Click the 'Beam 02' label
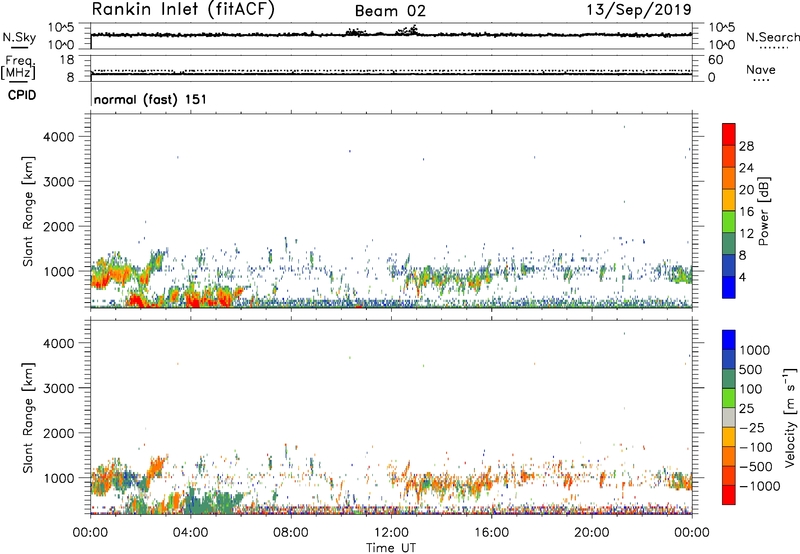Image resolution: width=800 pixels, height=554 pixels. [x=390, y=11]
